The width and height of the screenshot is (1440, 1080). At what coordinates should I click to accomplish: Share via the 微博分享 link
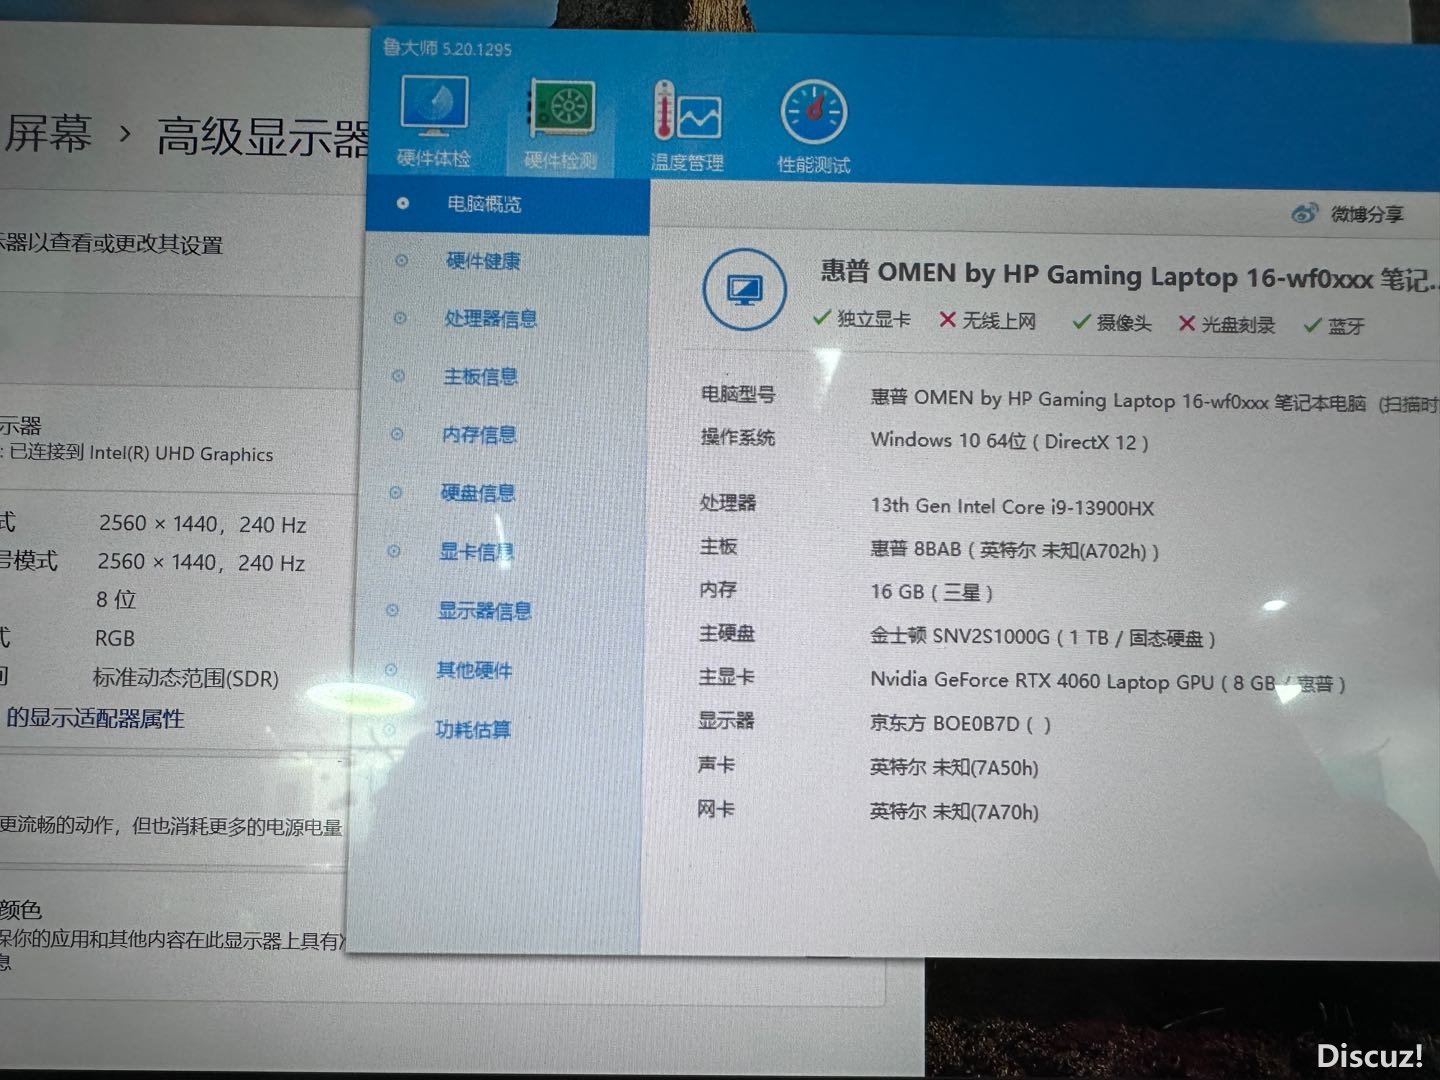click(1366, 214)
